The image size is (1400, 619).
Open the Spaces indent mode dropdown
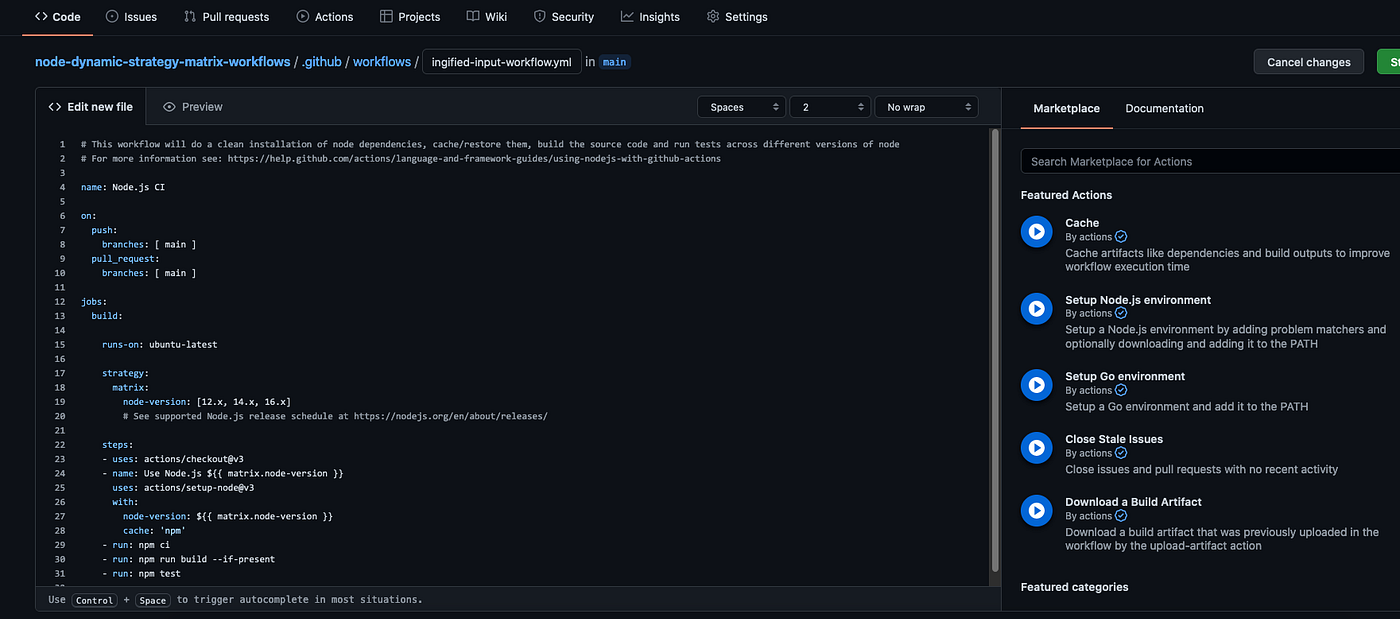[x=741, y=107]
